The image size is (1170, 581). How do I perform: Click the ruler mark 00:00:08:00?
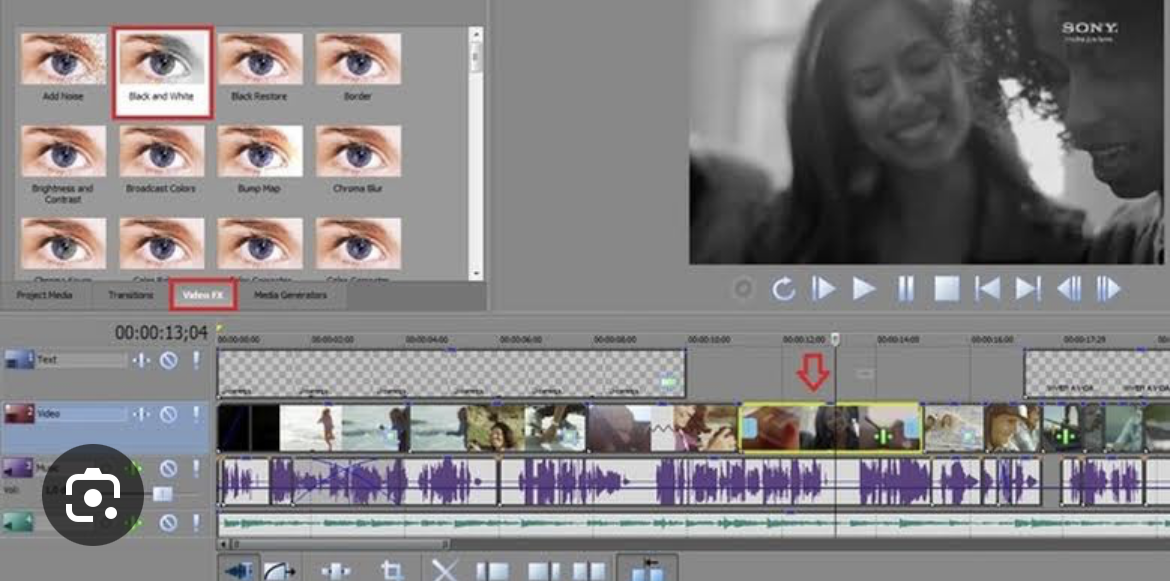click(x=615, y=339)
